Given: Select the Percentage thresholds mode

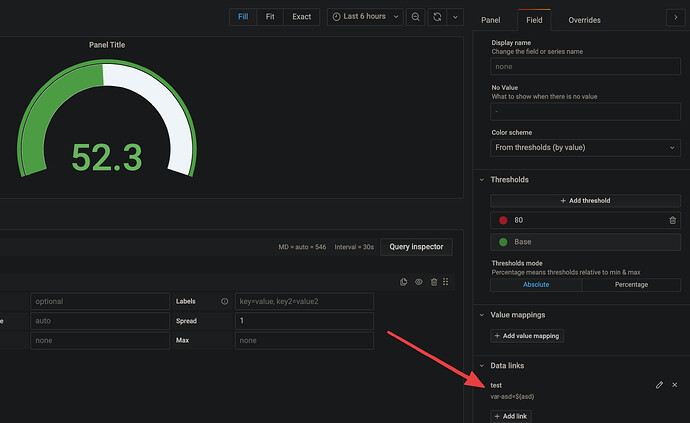Looking at the screenshot, I should click(x=631, y=285).
